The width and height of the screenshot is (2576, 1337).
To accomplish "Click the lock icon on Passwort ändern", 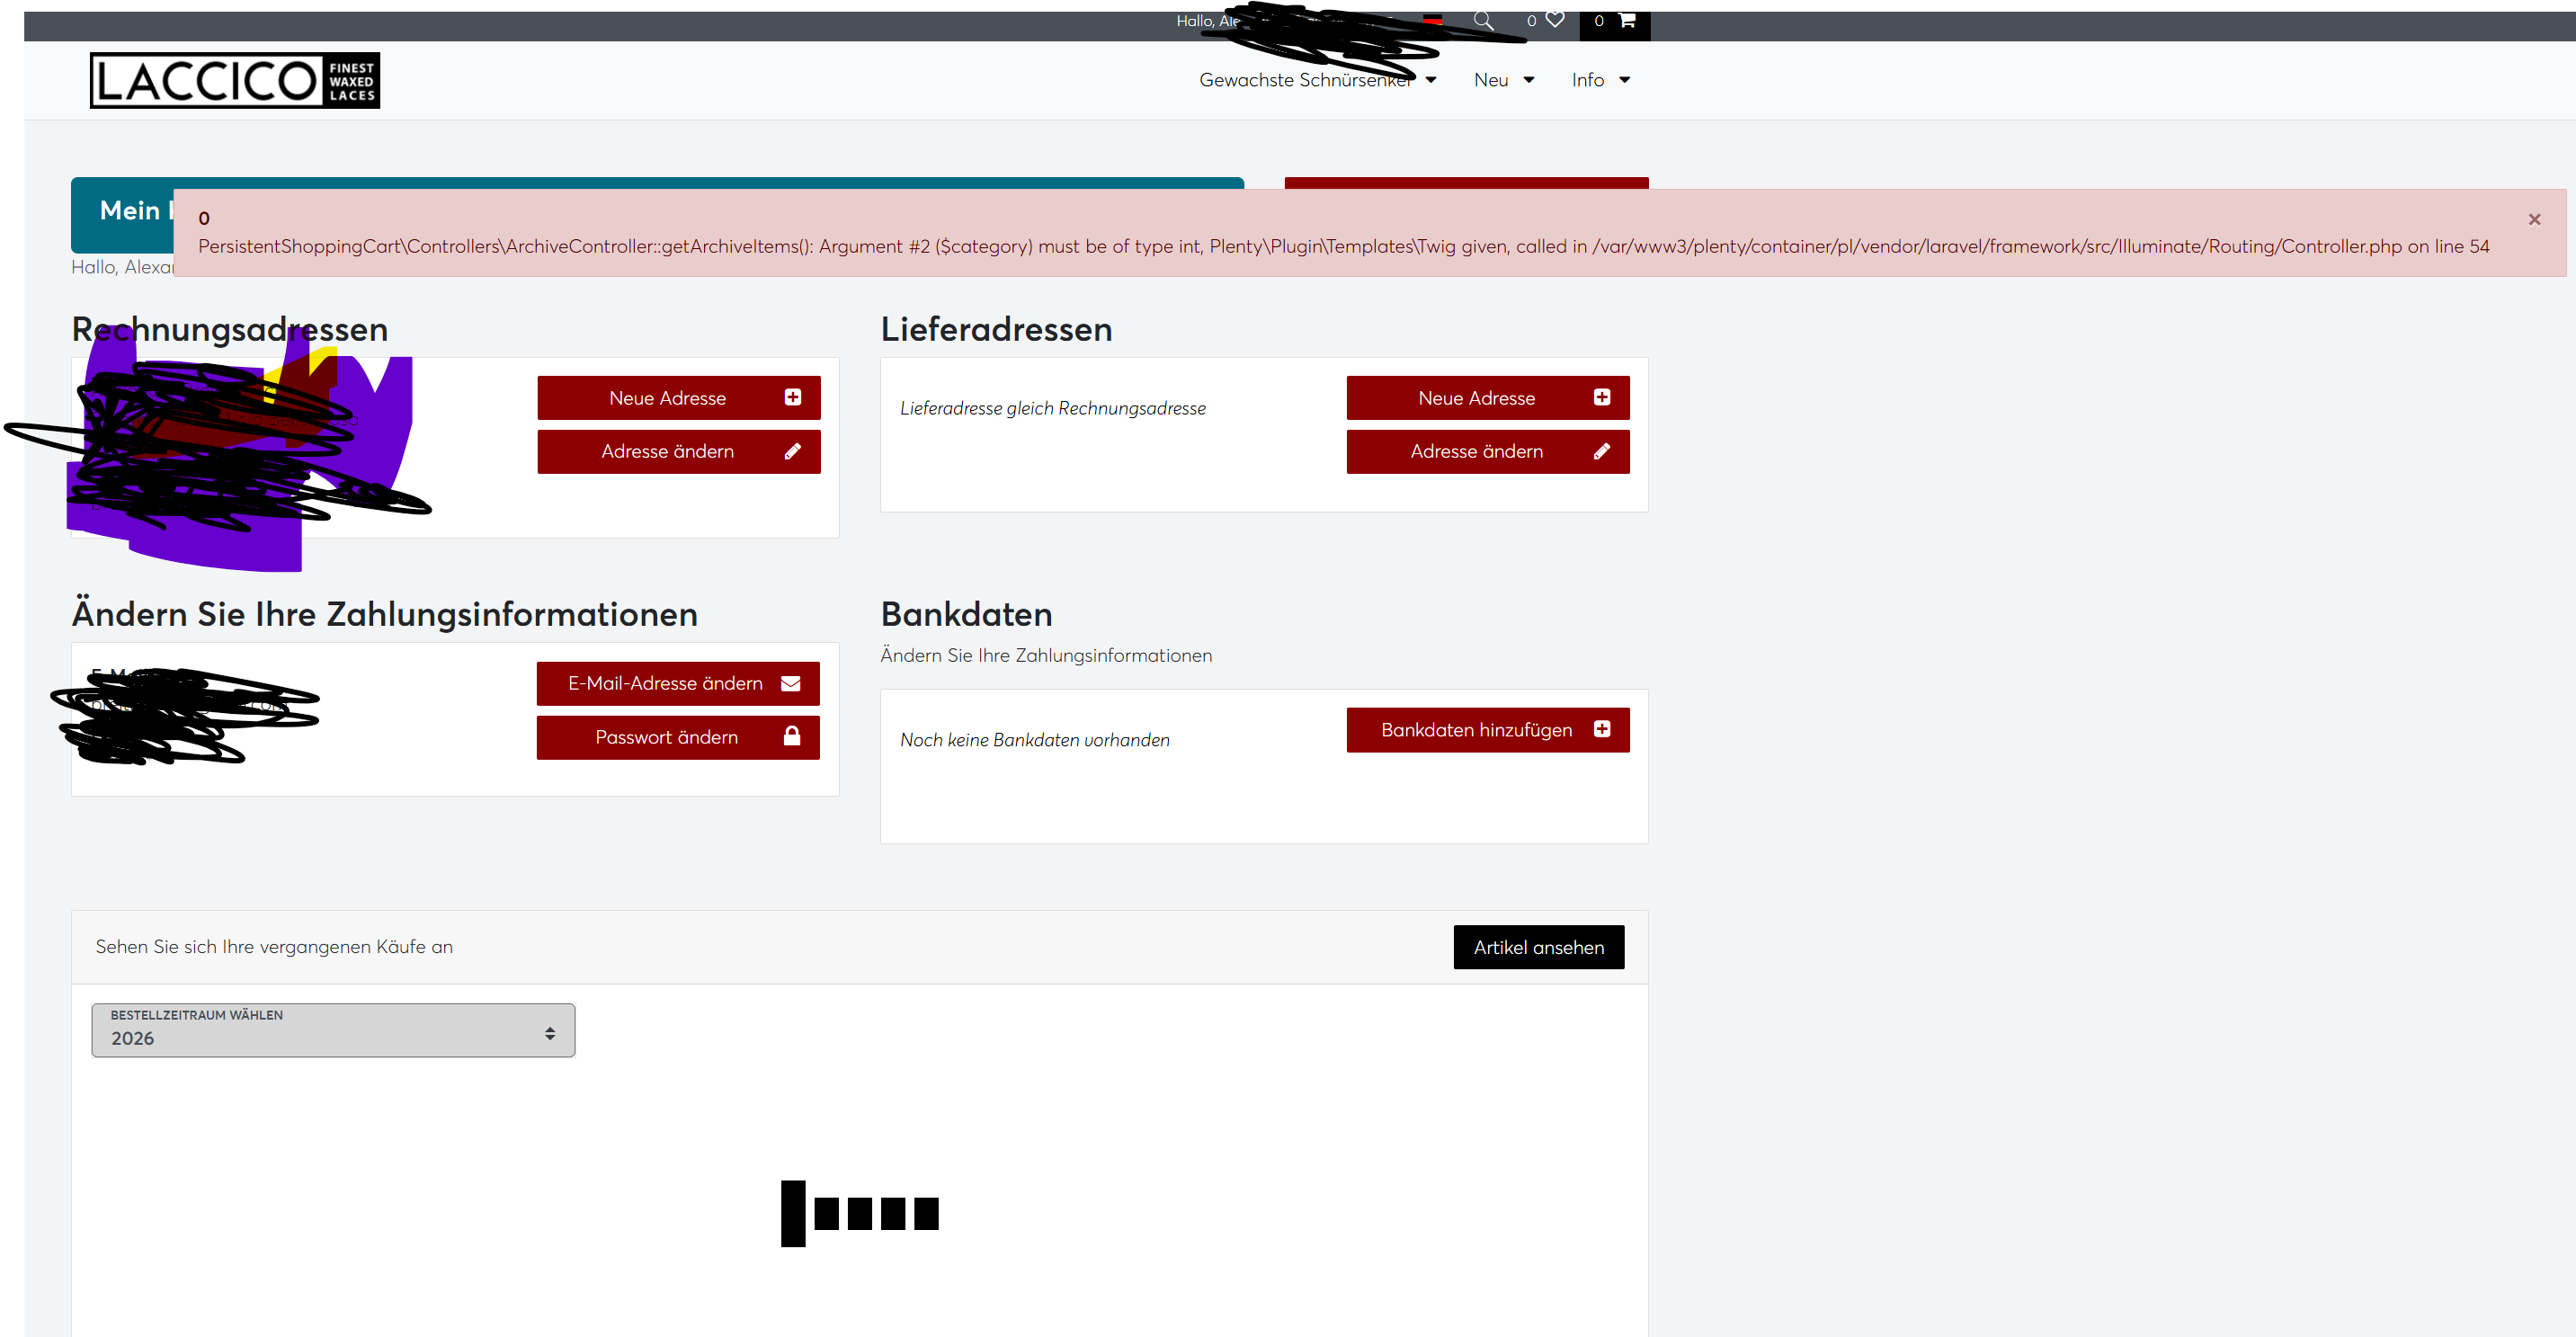I will click(791, 737).
